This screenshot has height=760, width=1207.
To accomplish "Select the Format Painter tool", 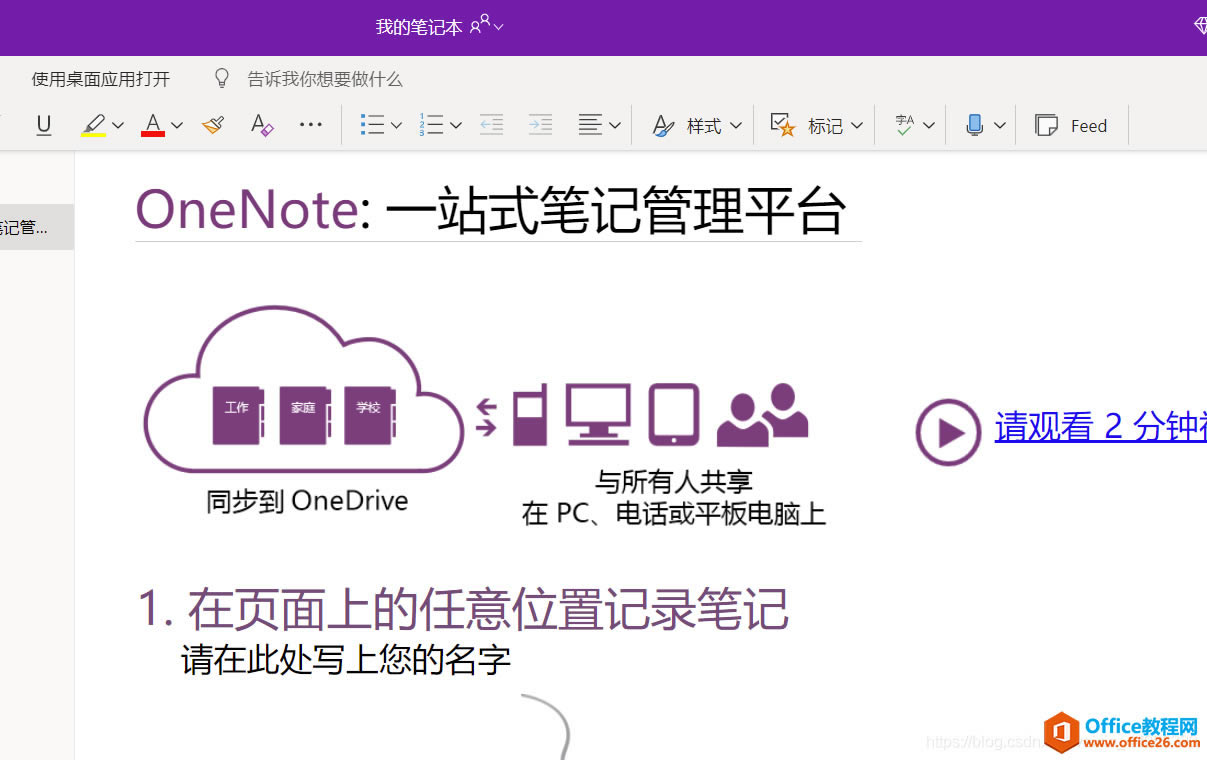I will click(213, 125).
